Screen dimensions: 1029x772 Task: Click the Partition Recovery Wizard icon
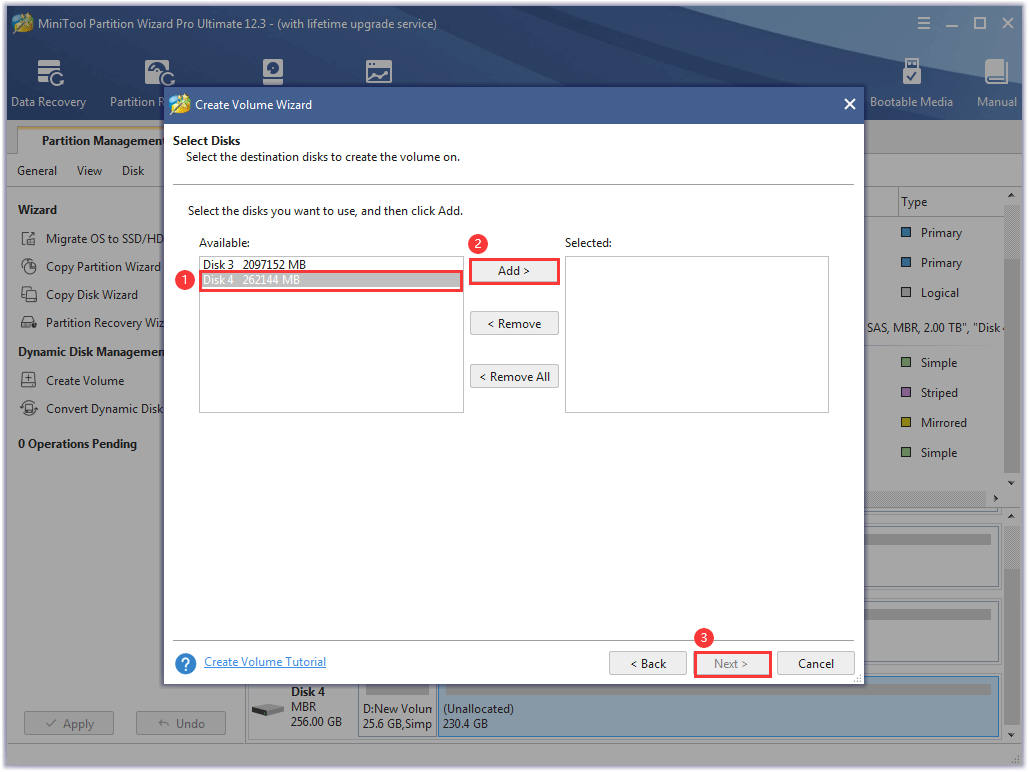pos(28,322)
